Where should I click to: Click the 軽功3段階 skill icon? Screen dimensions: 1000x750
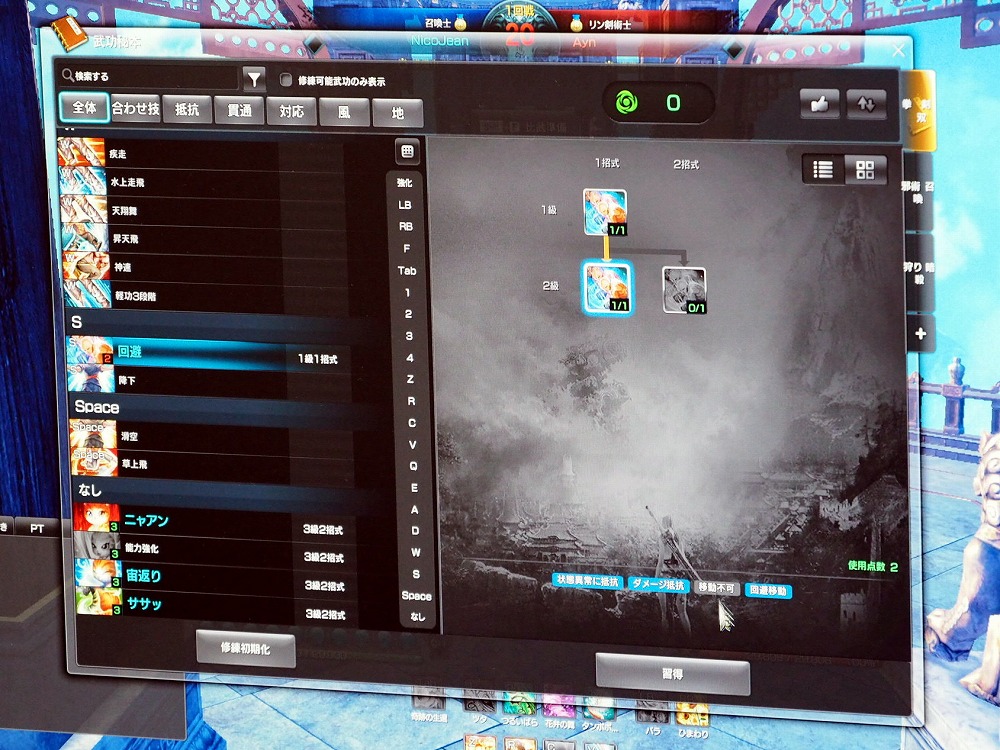(89, 295)
